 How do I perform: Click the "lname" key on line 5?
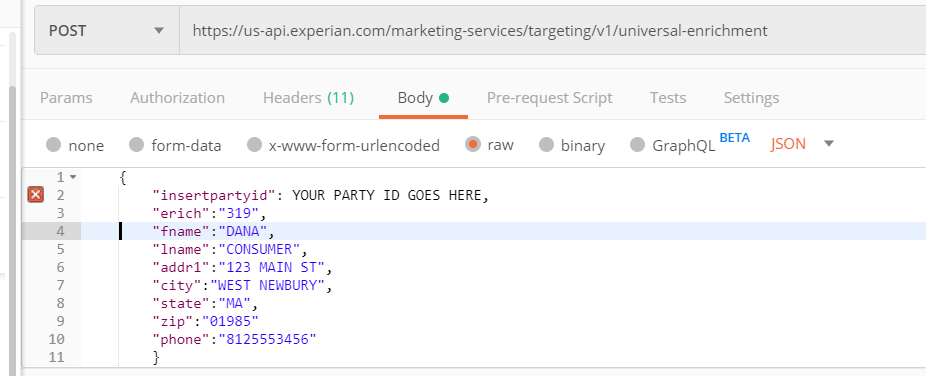181,249
